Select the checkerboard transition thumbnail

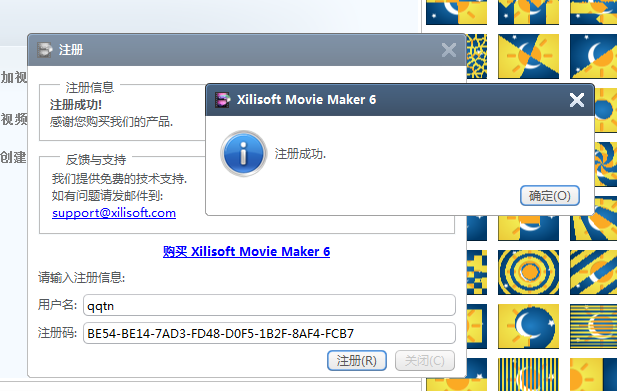pos(477,272)
